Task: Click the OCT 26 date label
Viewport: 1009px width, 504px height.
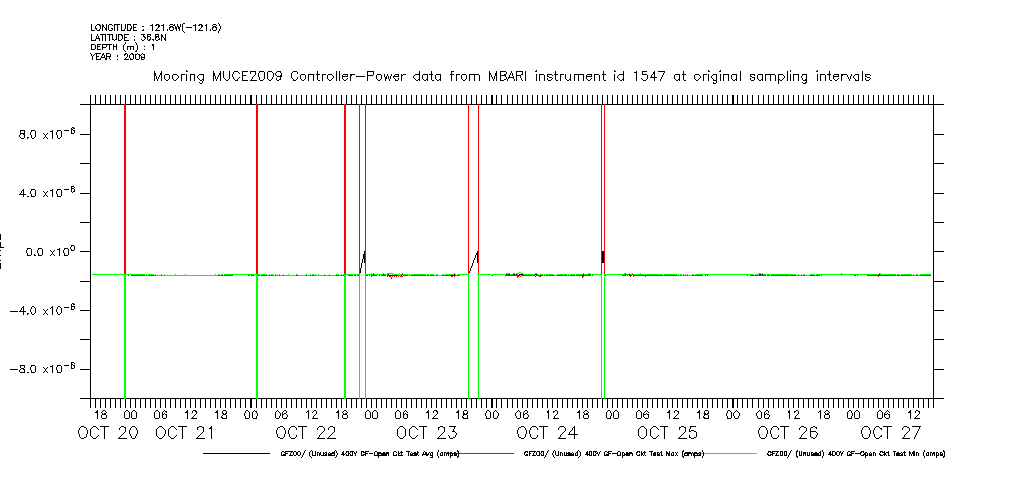Action: click(x=788, y=433)
